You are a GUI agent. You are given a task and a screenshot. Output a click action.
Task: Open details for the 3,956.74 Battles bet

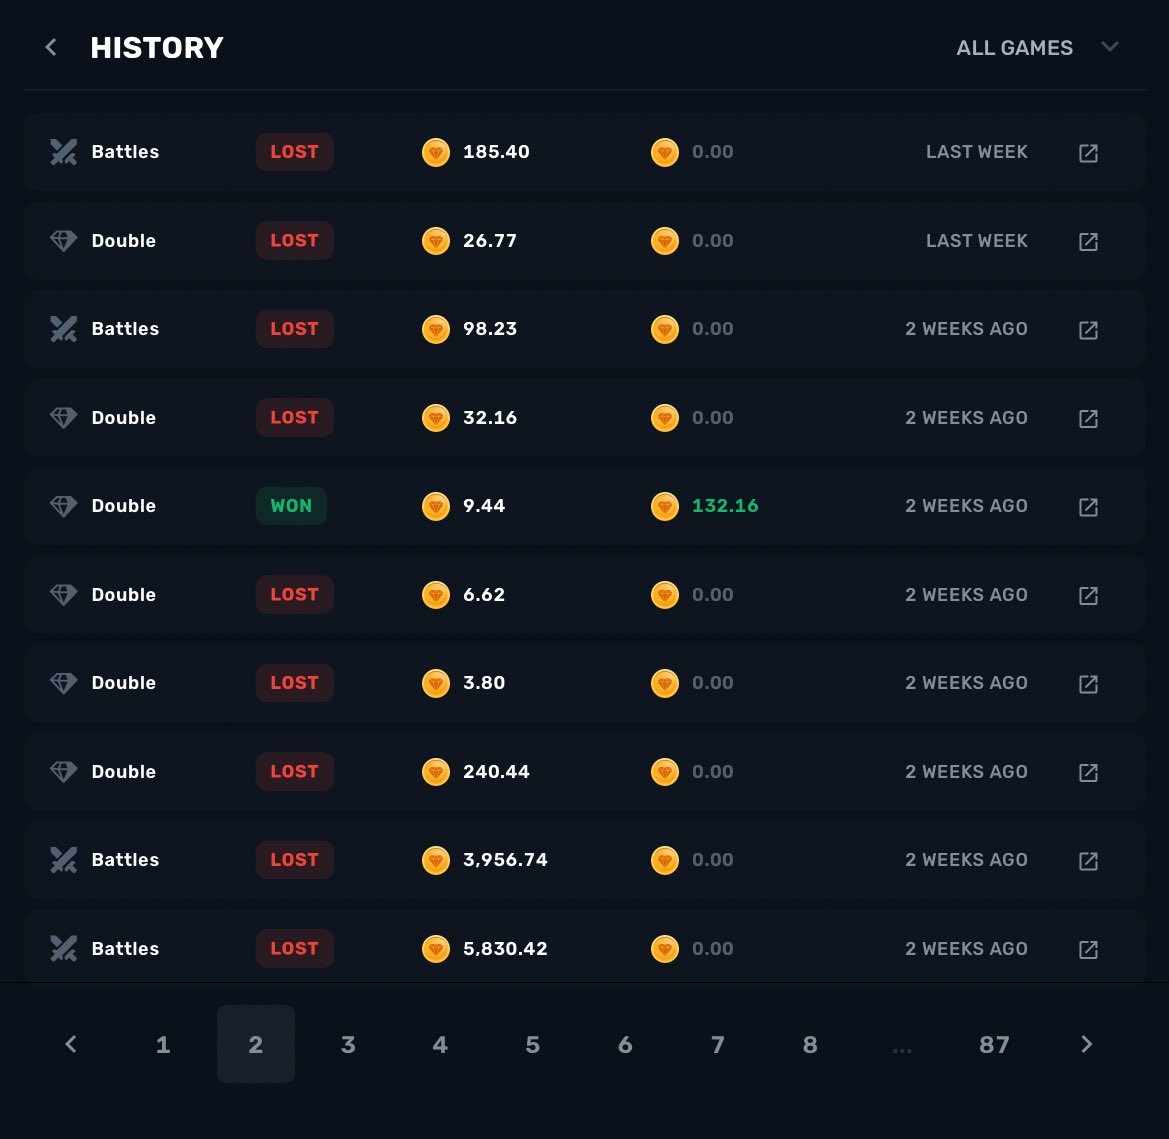coord(1088,861)
